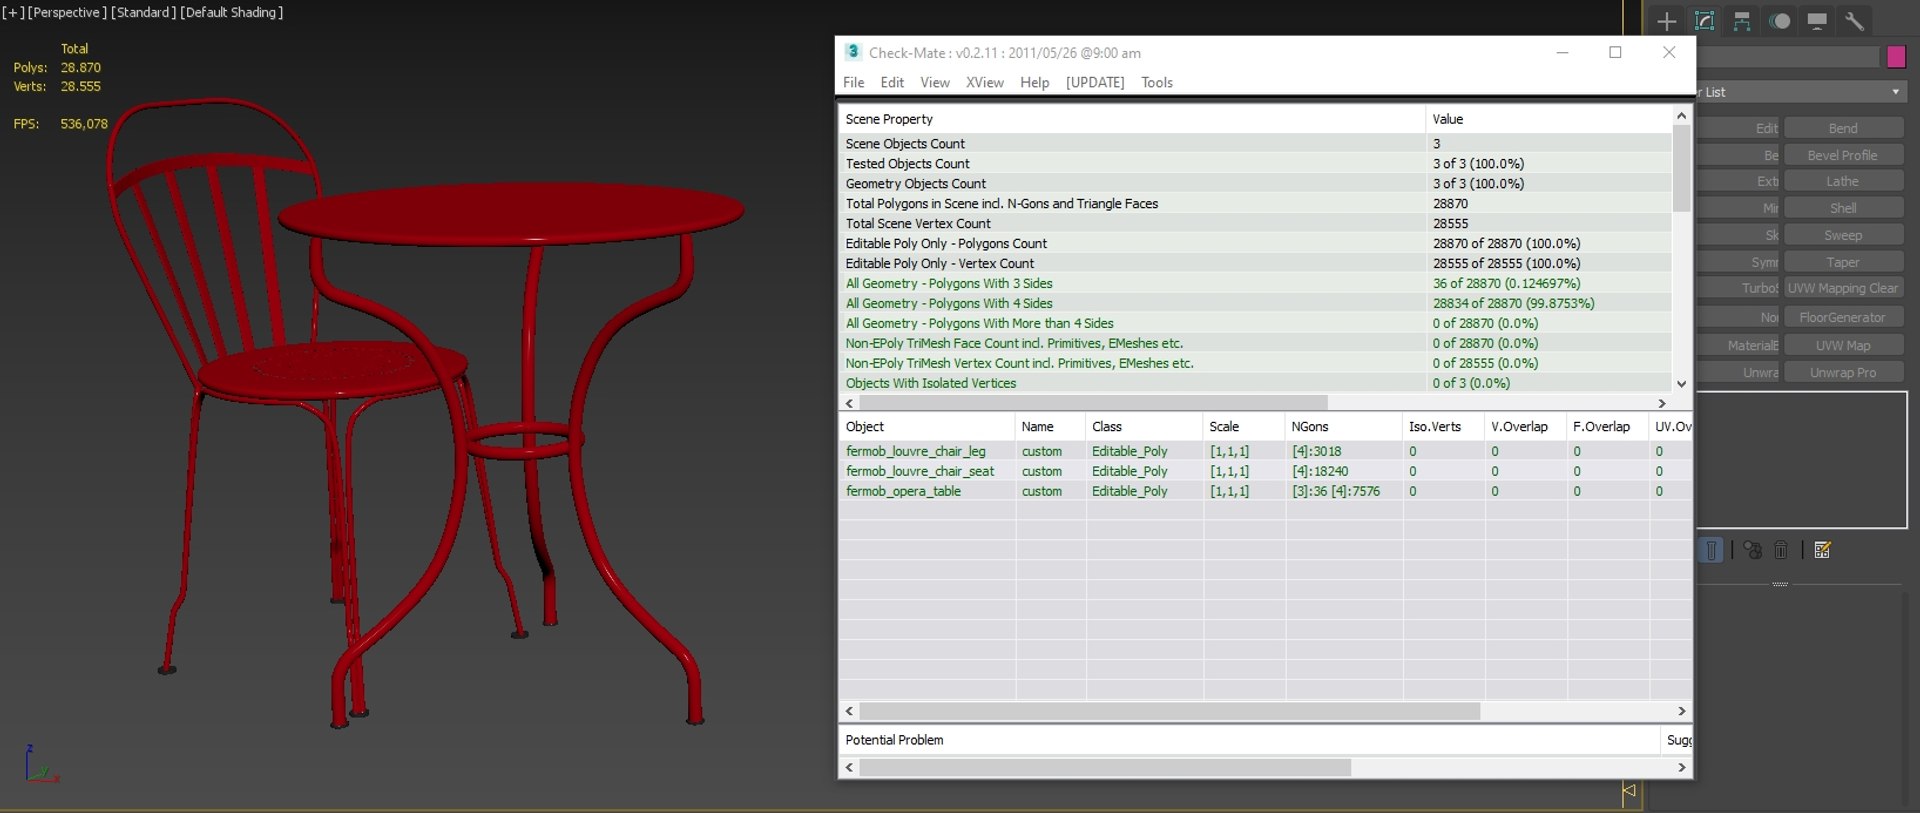Open the File menu in Check-Mate
Image resolution: width=1920 pixels, height=813 pixels.
click(853, 82)
